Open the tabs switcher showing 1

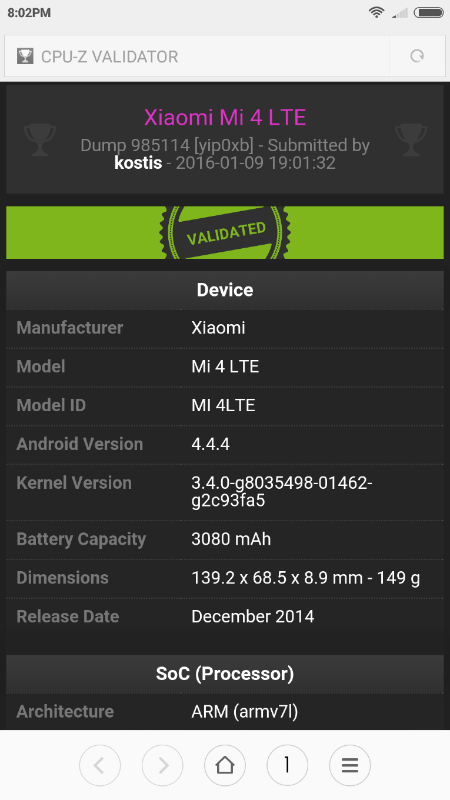287,765
